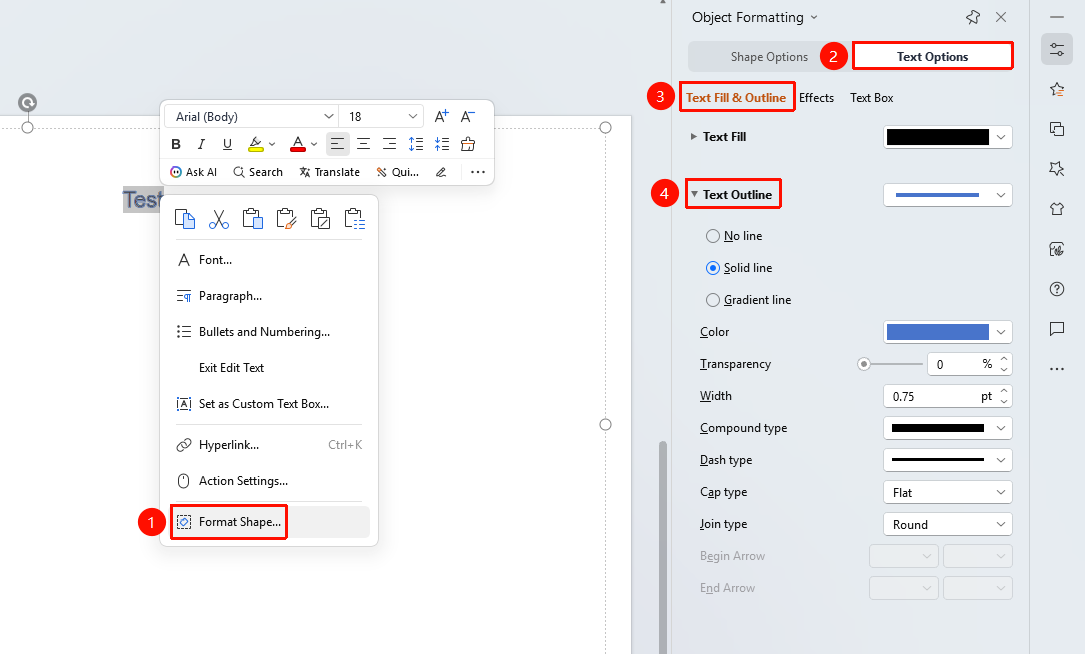Pin the Object Formatting pane
This screenshot has height=654, width=1085.
click(973, 17)
